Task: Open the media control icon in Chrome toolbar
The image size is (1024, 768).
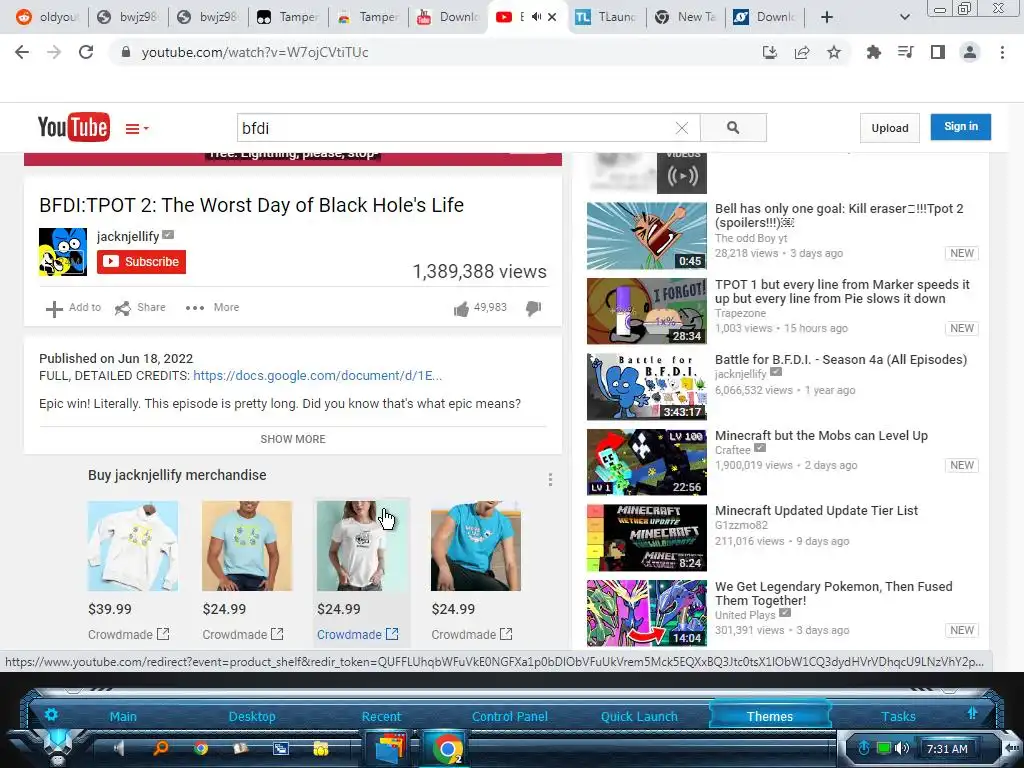Action: pyautogui.click(x=905, y=52)
